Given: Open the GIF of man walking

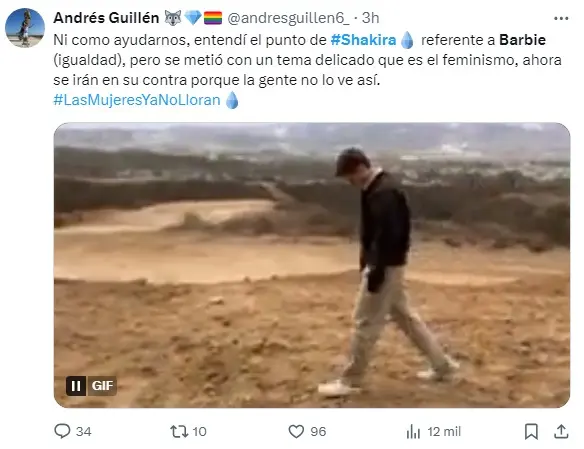Looking at the screenshot, I should (312, 265).
